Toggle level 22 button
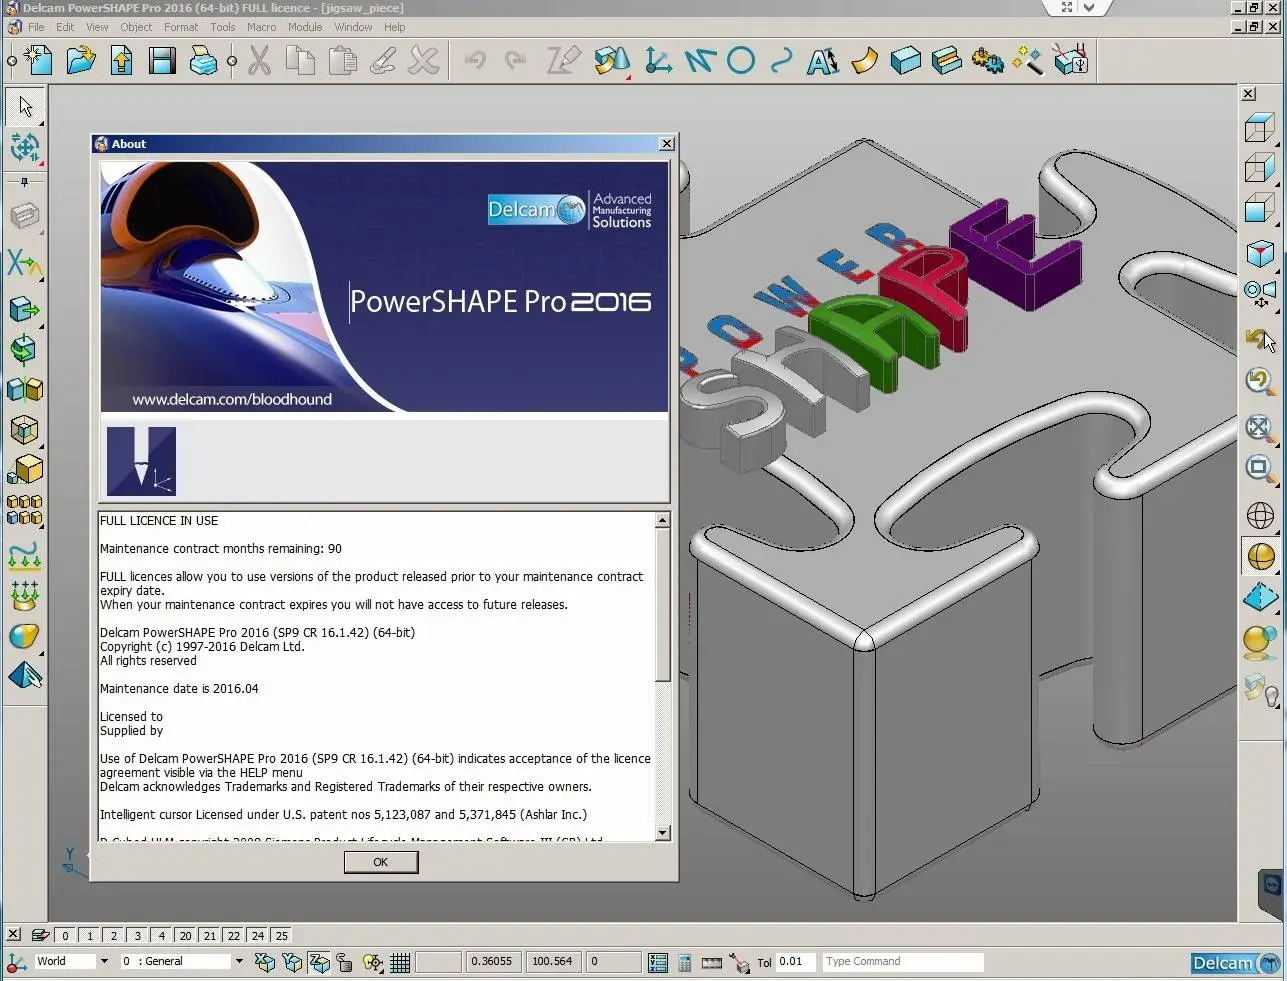The height and width of the screenshot is (981, 1287). (233, 936)
